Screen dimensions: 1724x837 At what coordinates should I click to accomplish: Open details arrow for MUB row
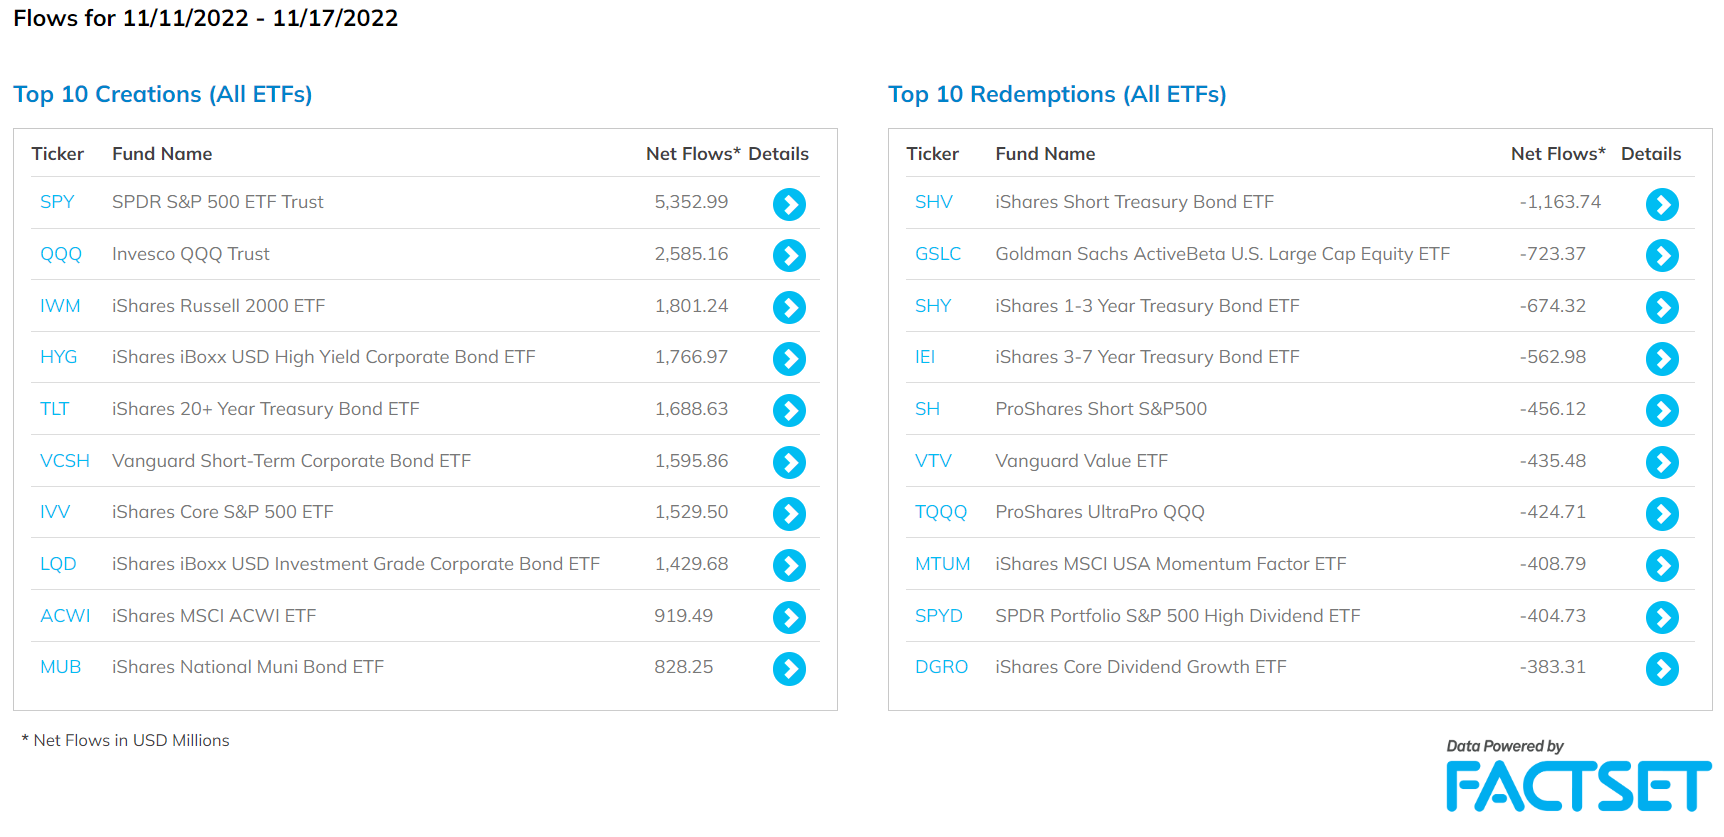(789, 668)
